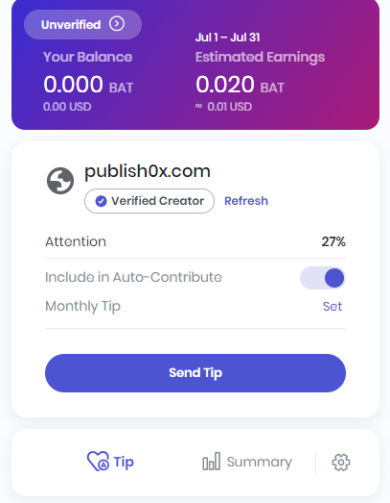Click the Summary bar chart icon
The height and width of the screenshot is (503, 390).
211,461
